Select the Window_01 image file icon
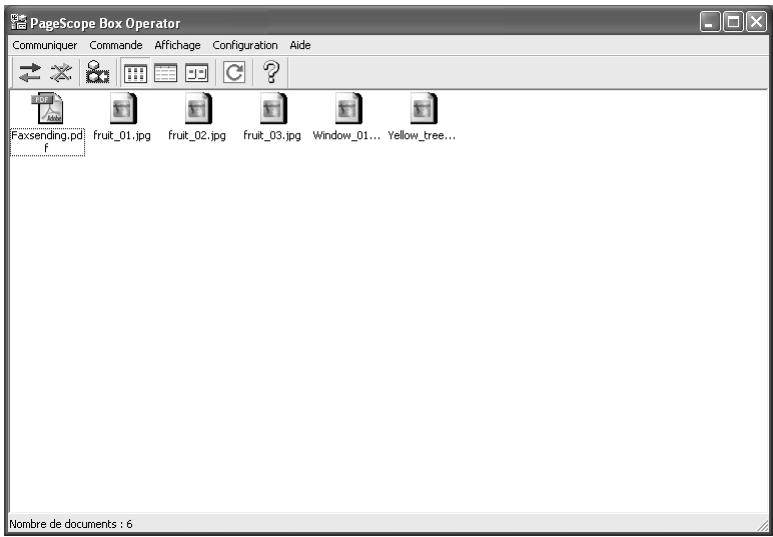The width and height of the screenshot is (773, 537). pyautogui.click(x=348, y=108)
